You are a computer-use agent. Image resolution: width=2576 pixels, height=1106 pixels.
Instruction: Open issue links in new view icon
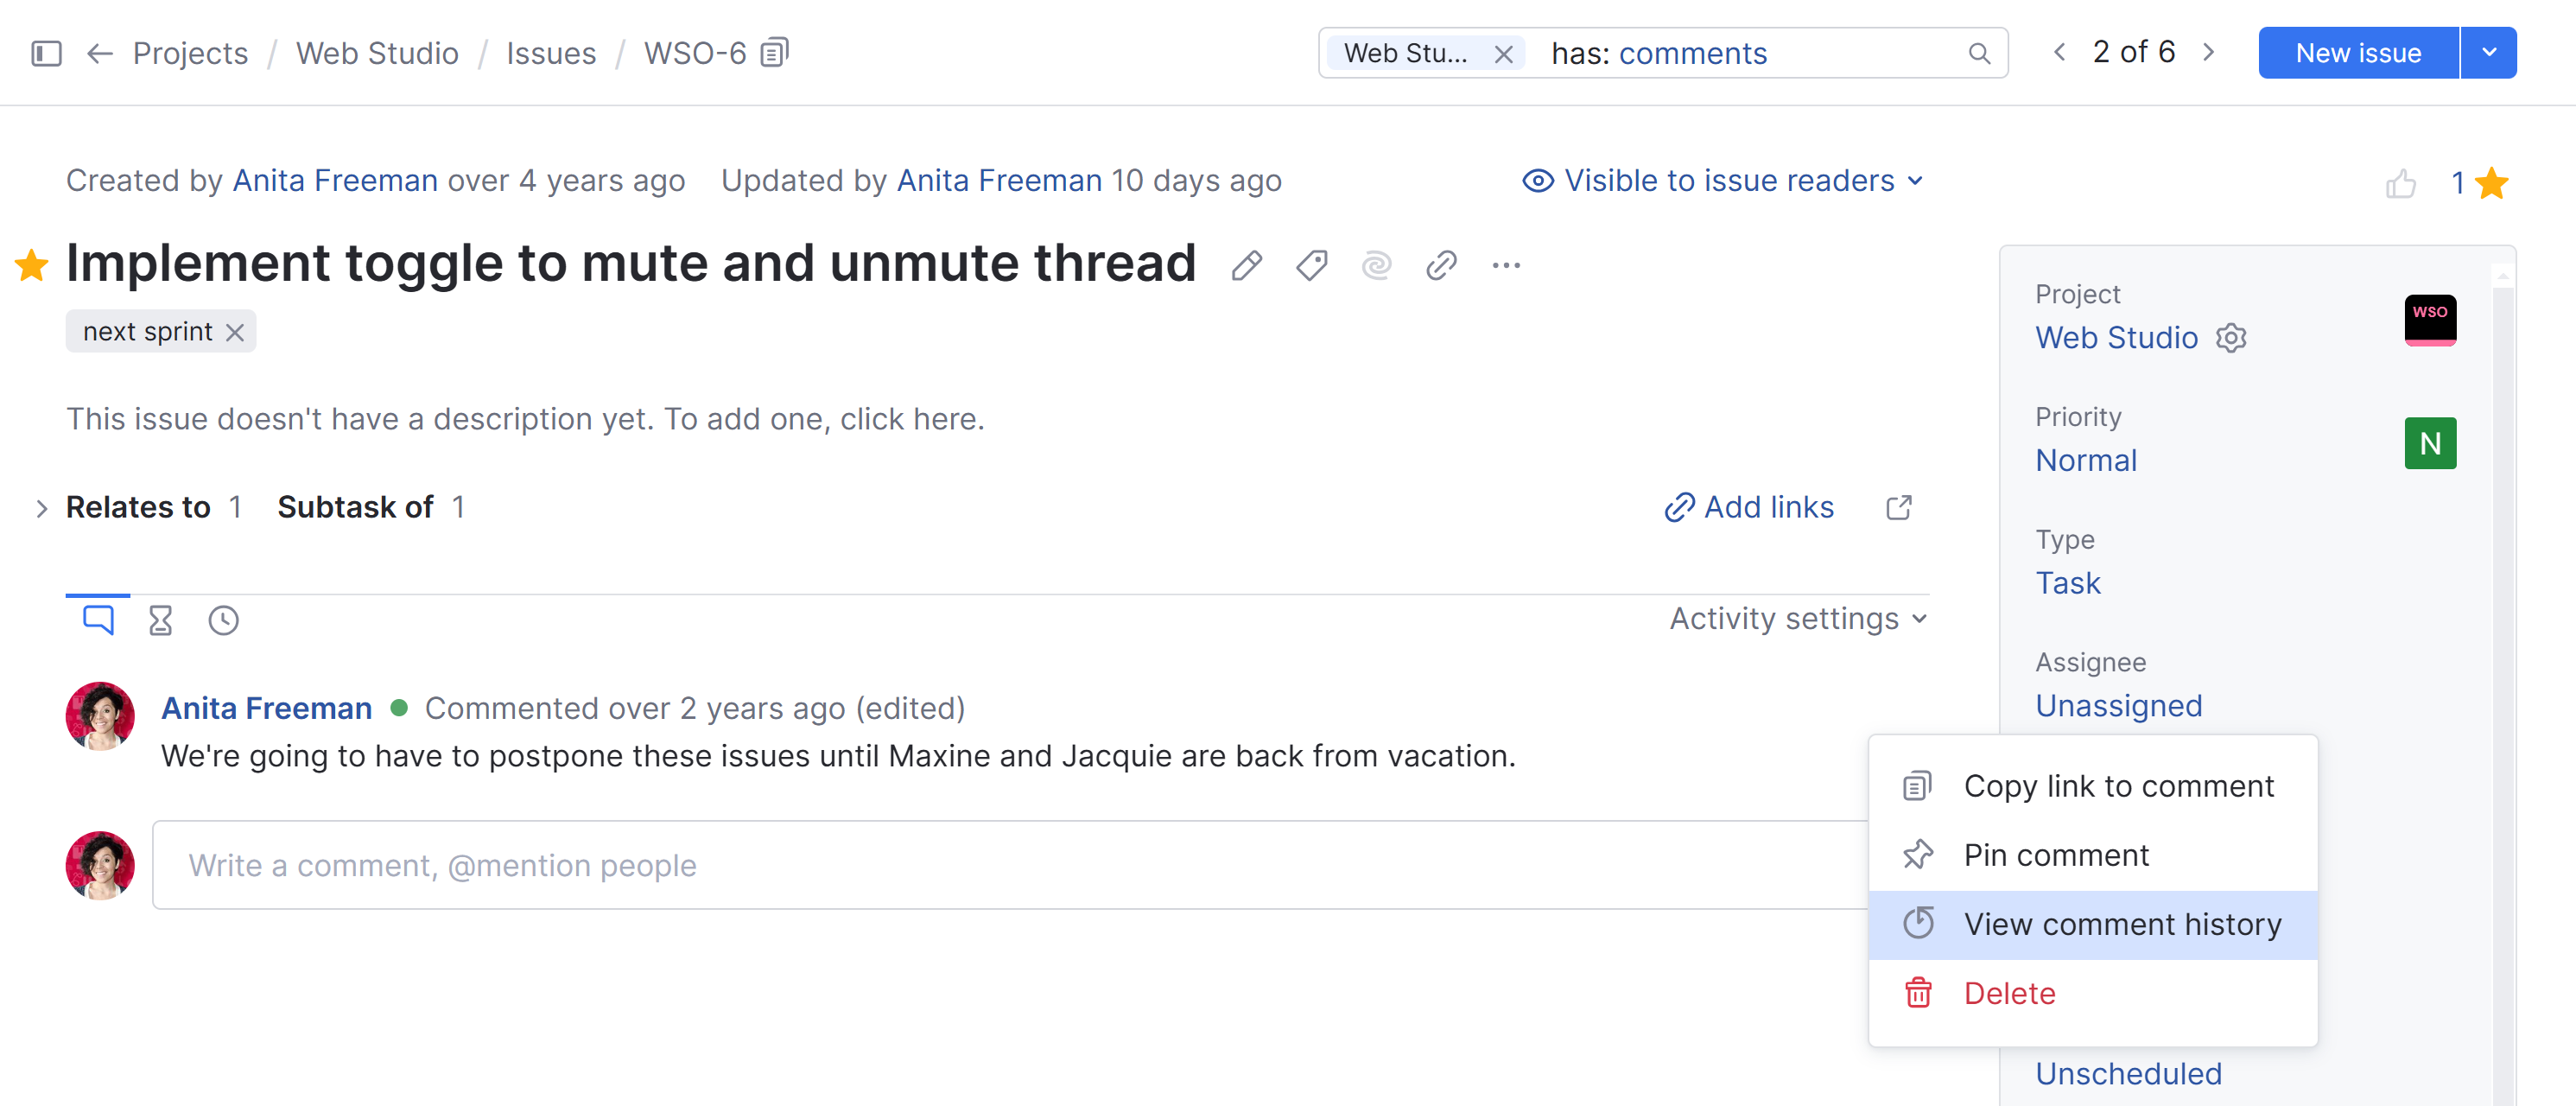tap(1899, 508)
